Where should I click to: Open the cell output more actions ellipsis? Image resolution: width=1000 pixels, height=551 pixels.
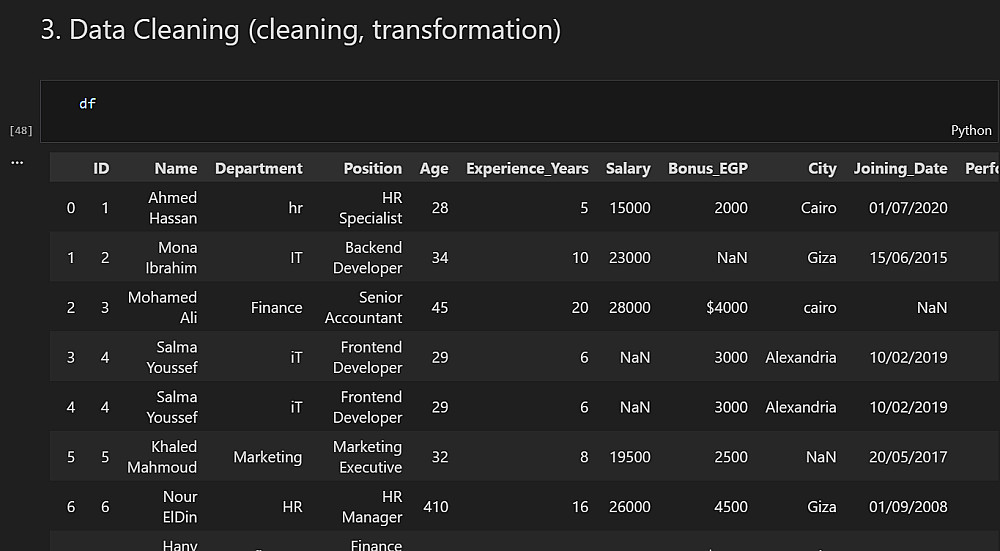[17, 162]
